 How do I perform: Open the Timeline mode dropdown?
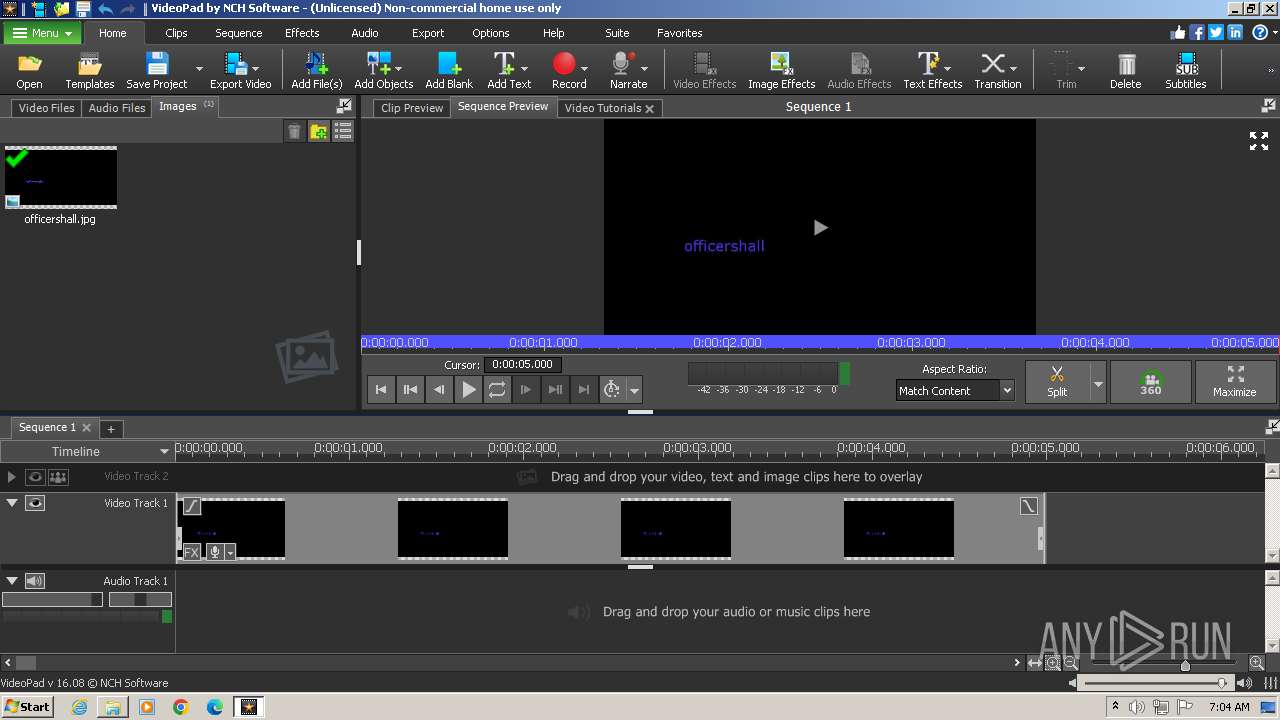[164, 452]
